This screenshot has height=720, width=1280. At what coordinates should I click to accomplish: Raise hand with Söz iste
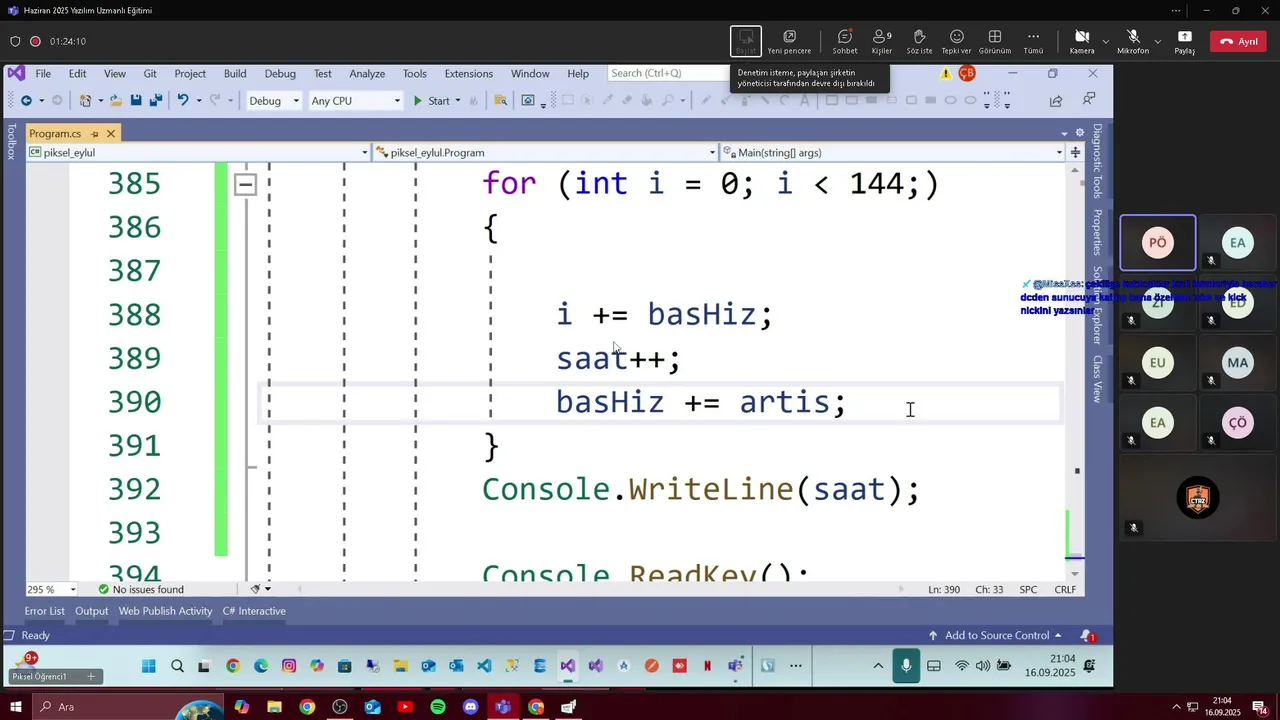tap(919, 41)
